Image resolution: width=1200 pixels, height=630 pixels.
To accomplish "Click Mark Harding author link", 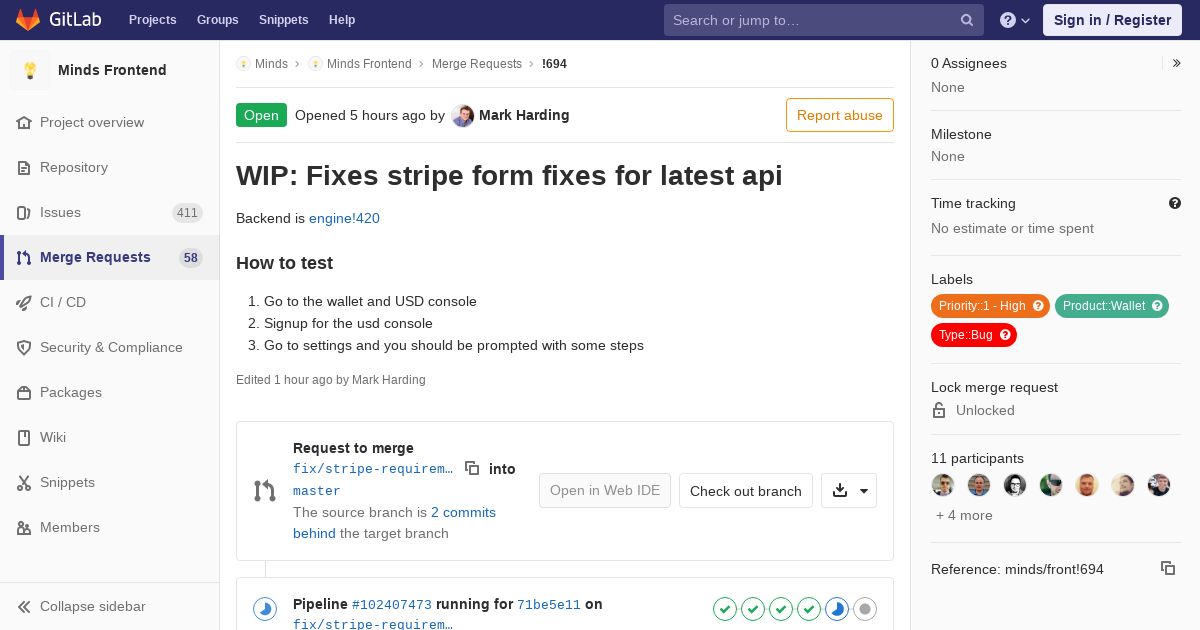I will (x=524, y=115).
